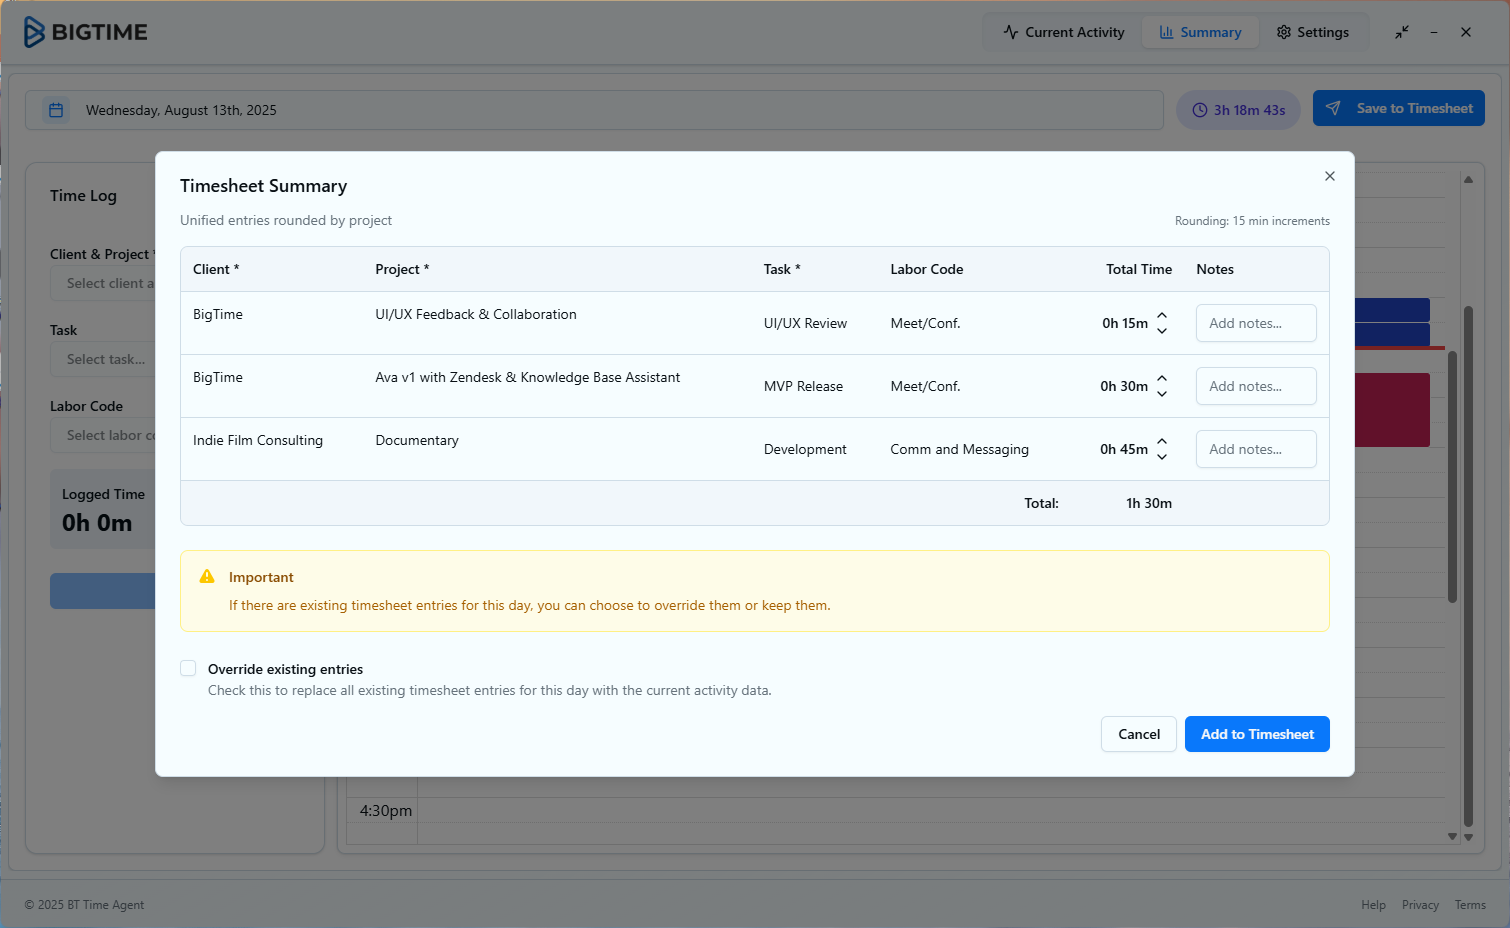Increase time for Documentary project row
The height and width of the screenshot is (928, 1510).
click(1162, 441)
